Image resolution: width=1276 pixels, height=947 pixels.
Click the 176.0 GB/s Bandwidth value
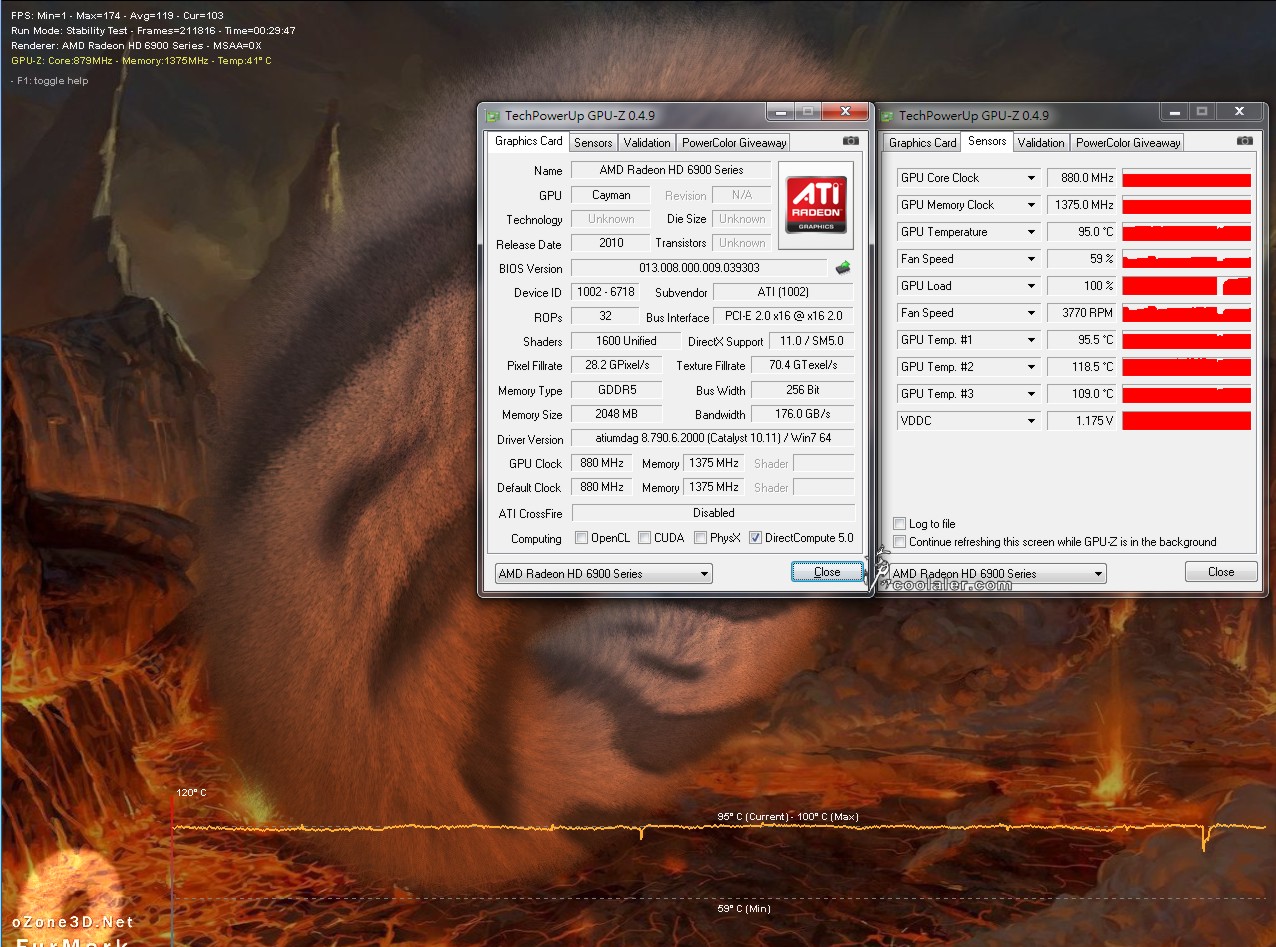pos(803,414)
